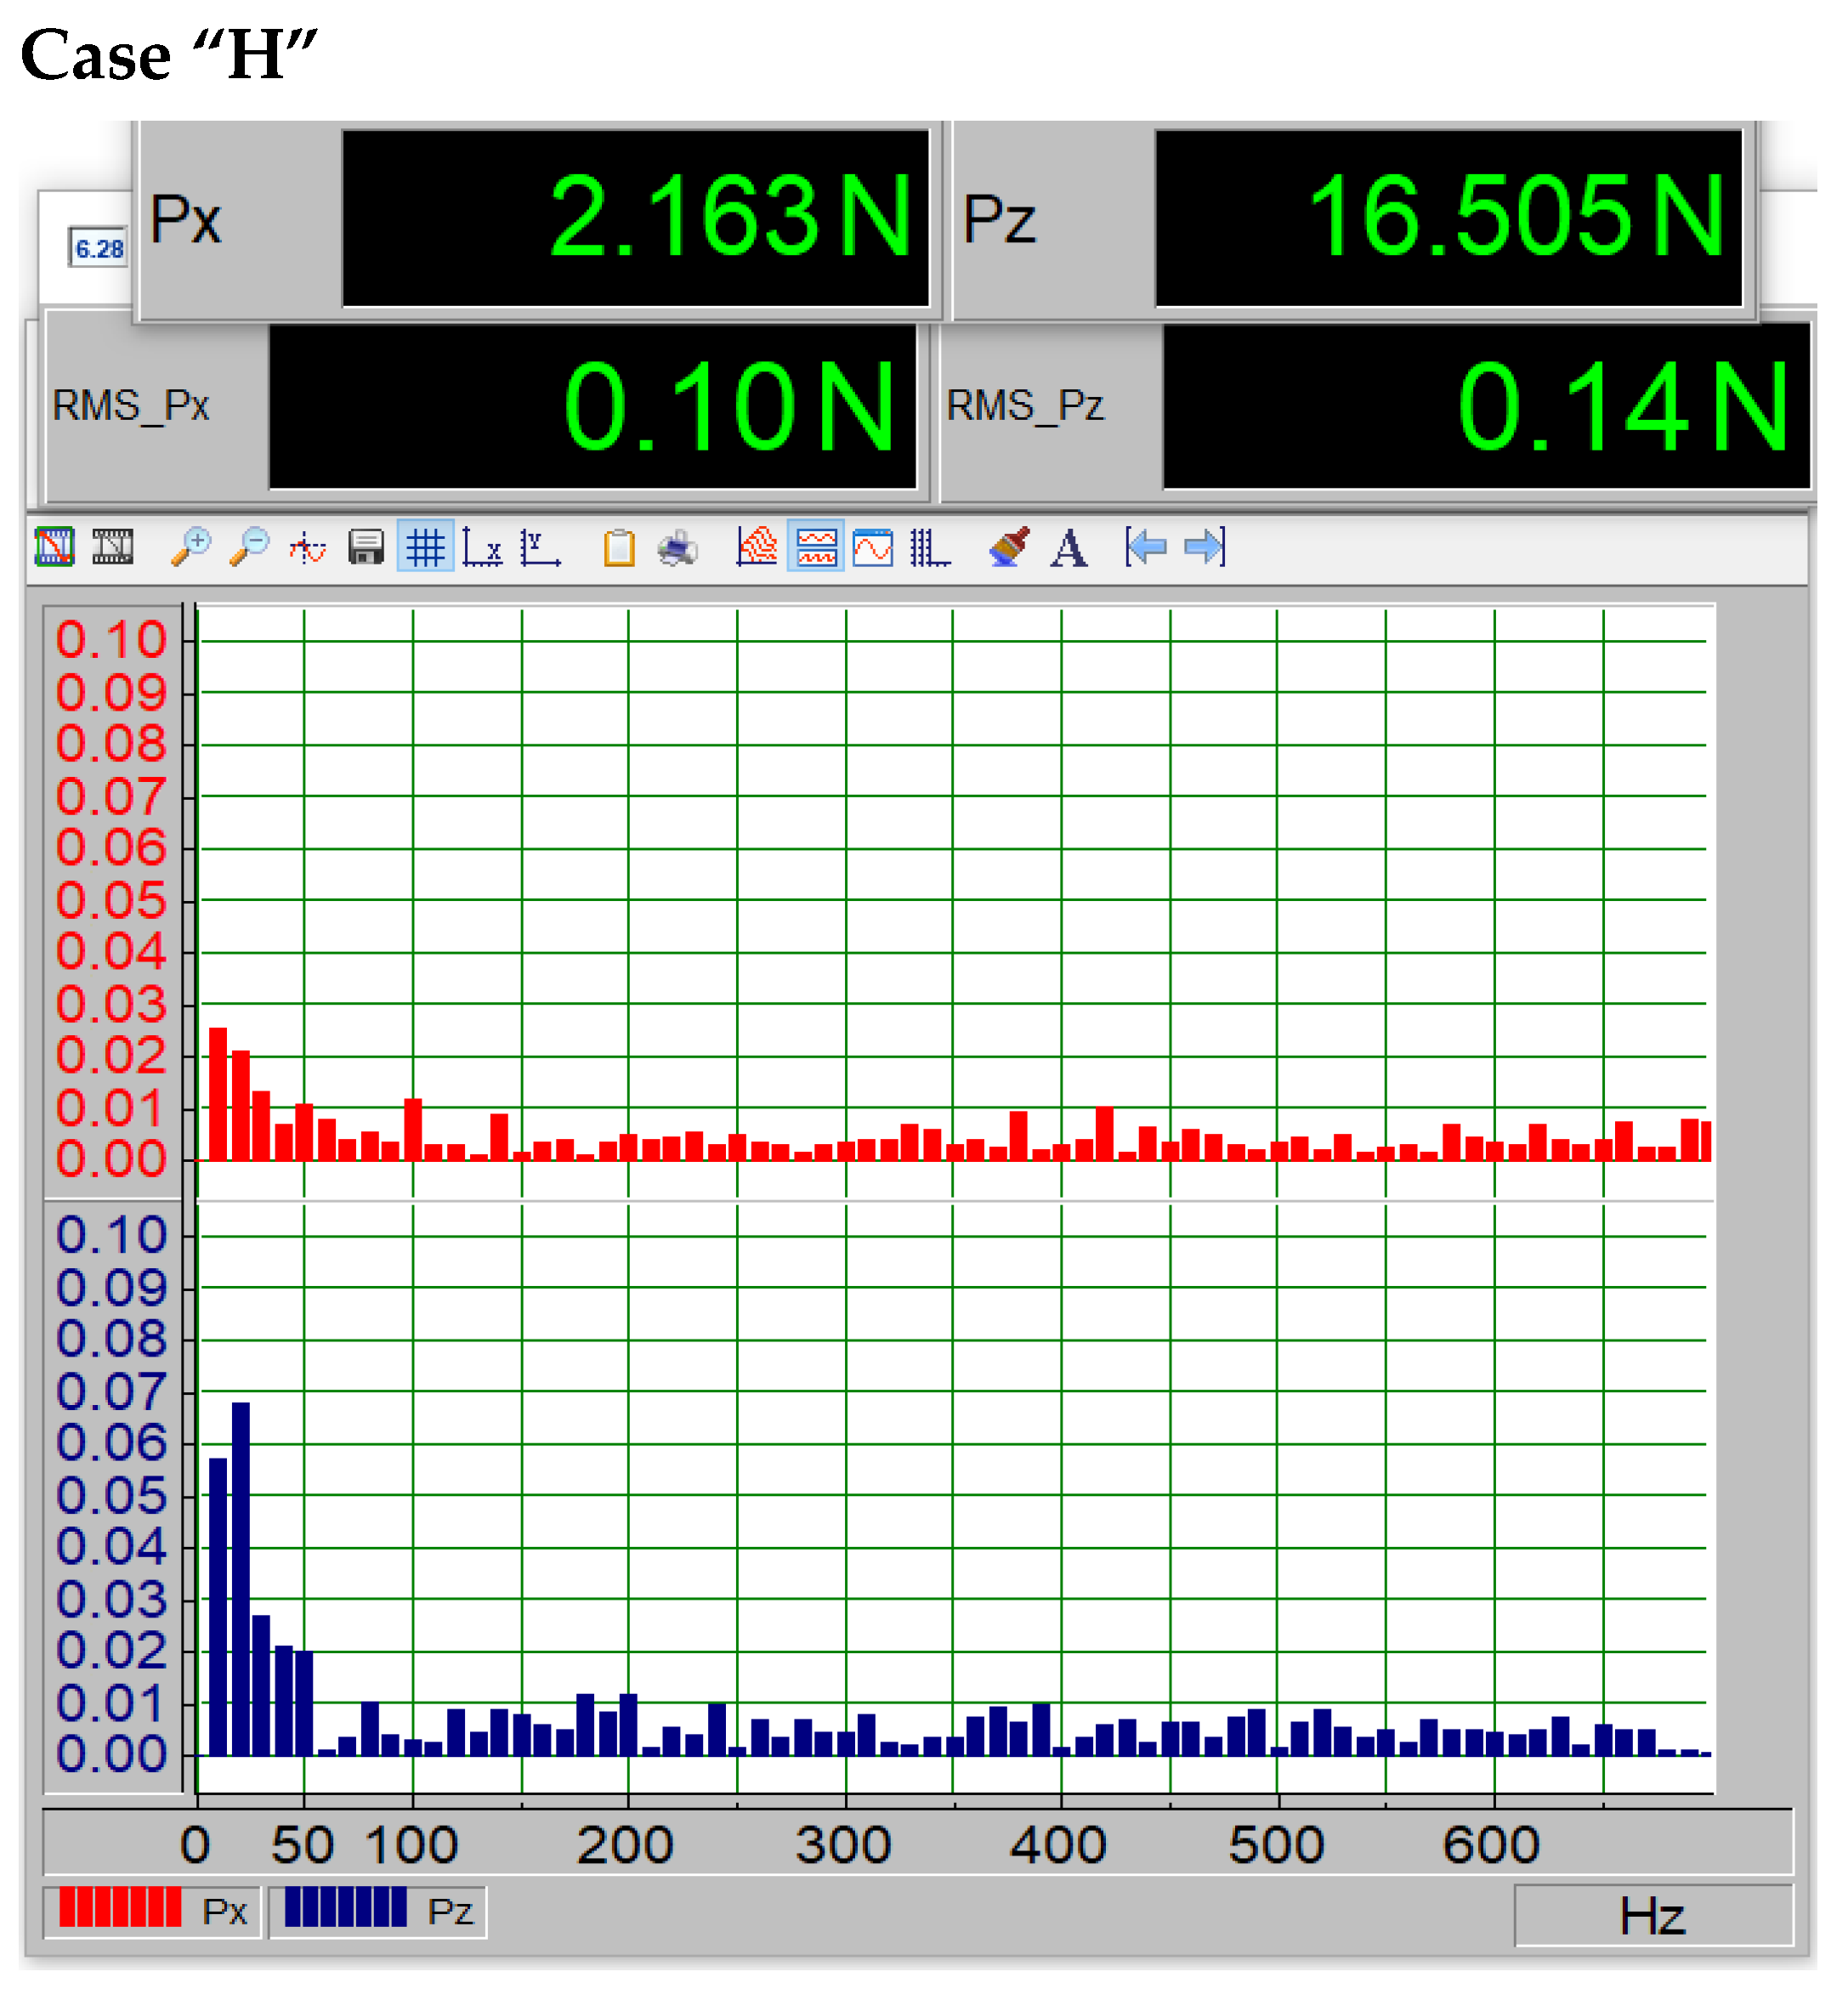Click the X-axis settings icon
The width and height of the screenshot is (1848, 2000).
click(483, 548)
